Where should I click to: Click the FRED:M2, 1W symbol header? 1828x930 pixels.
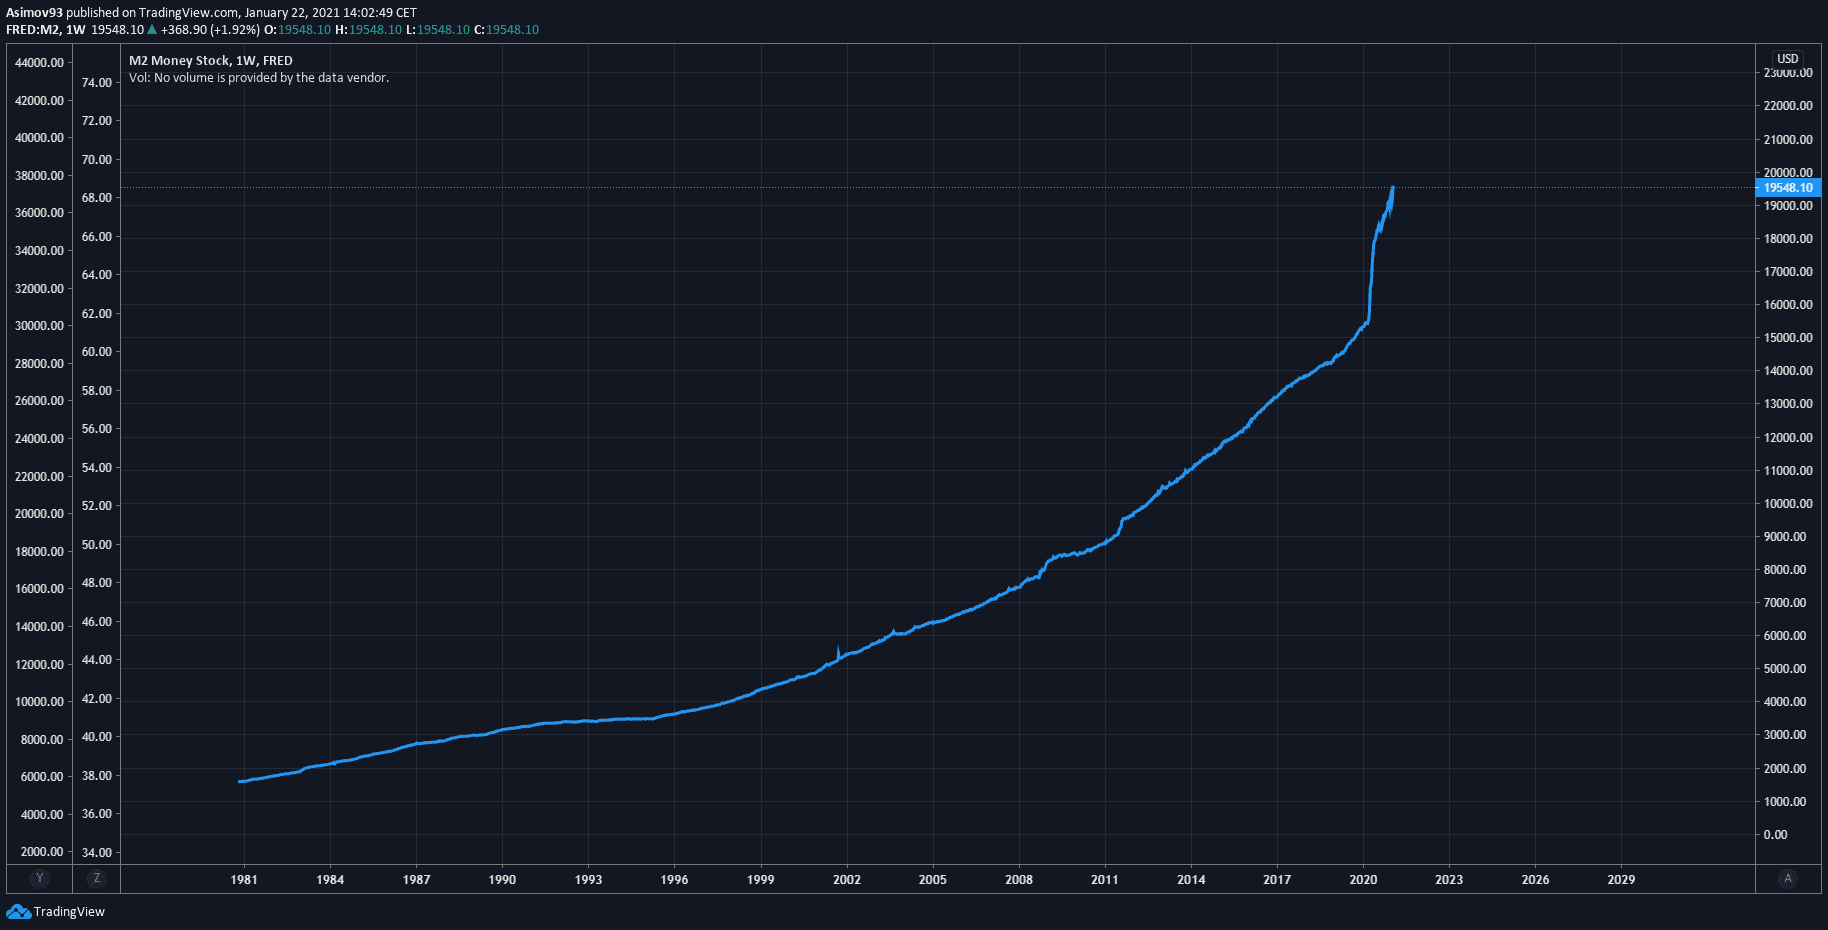(46, 30)
